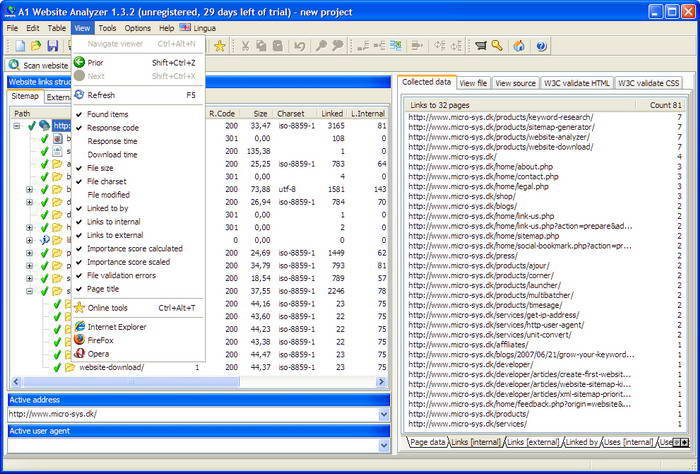The height and width of the screenshot is (474, 700).
Task: Uncheck the File charset column option
Action: pyautogui.click(x=107, y=181)
